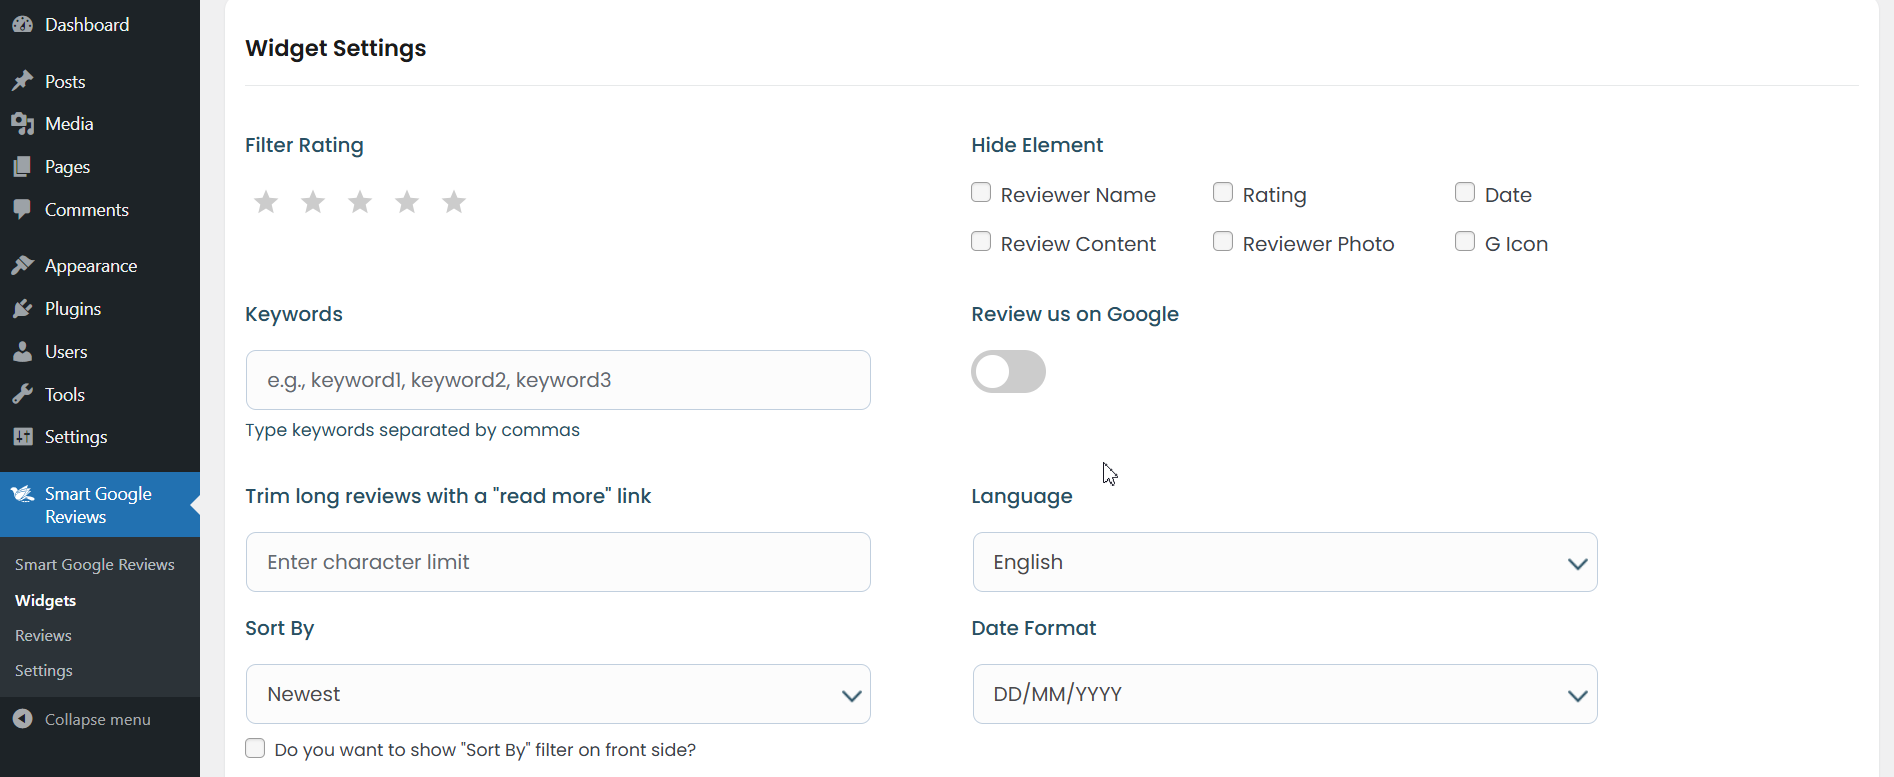
Task: Click the Media icon in sidebar
Action: coord(23,124)
